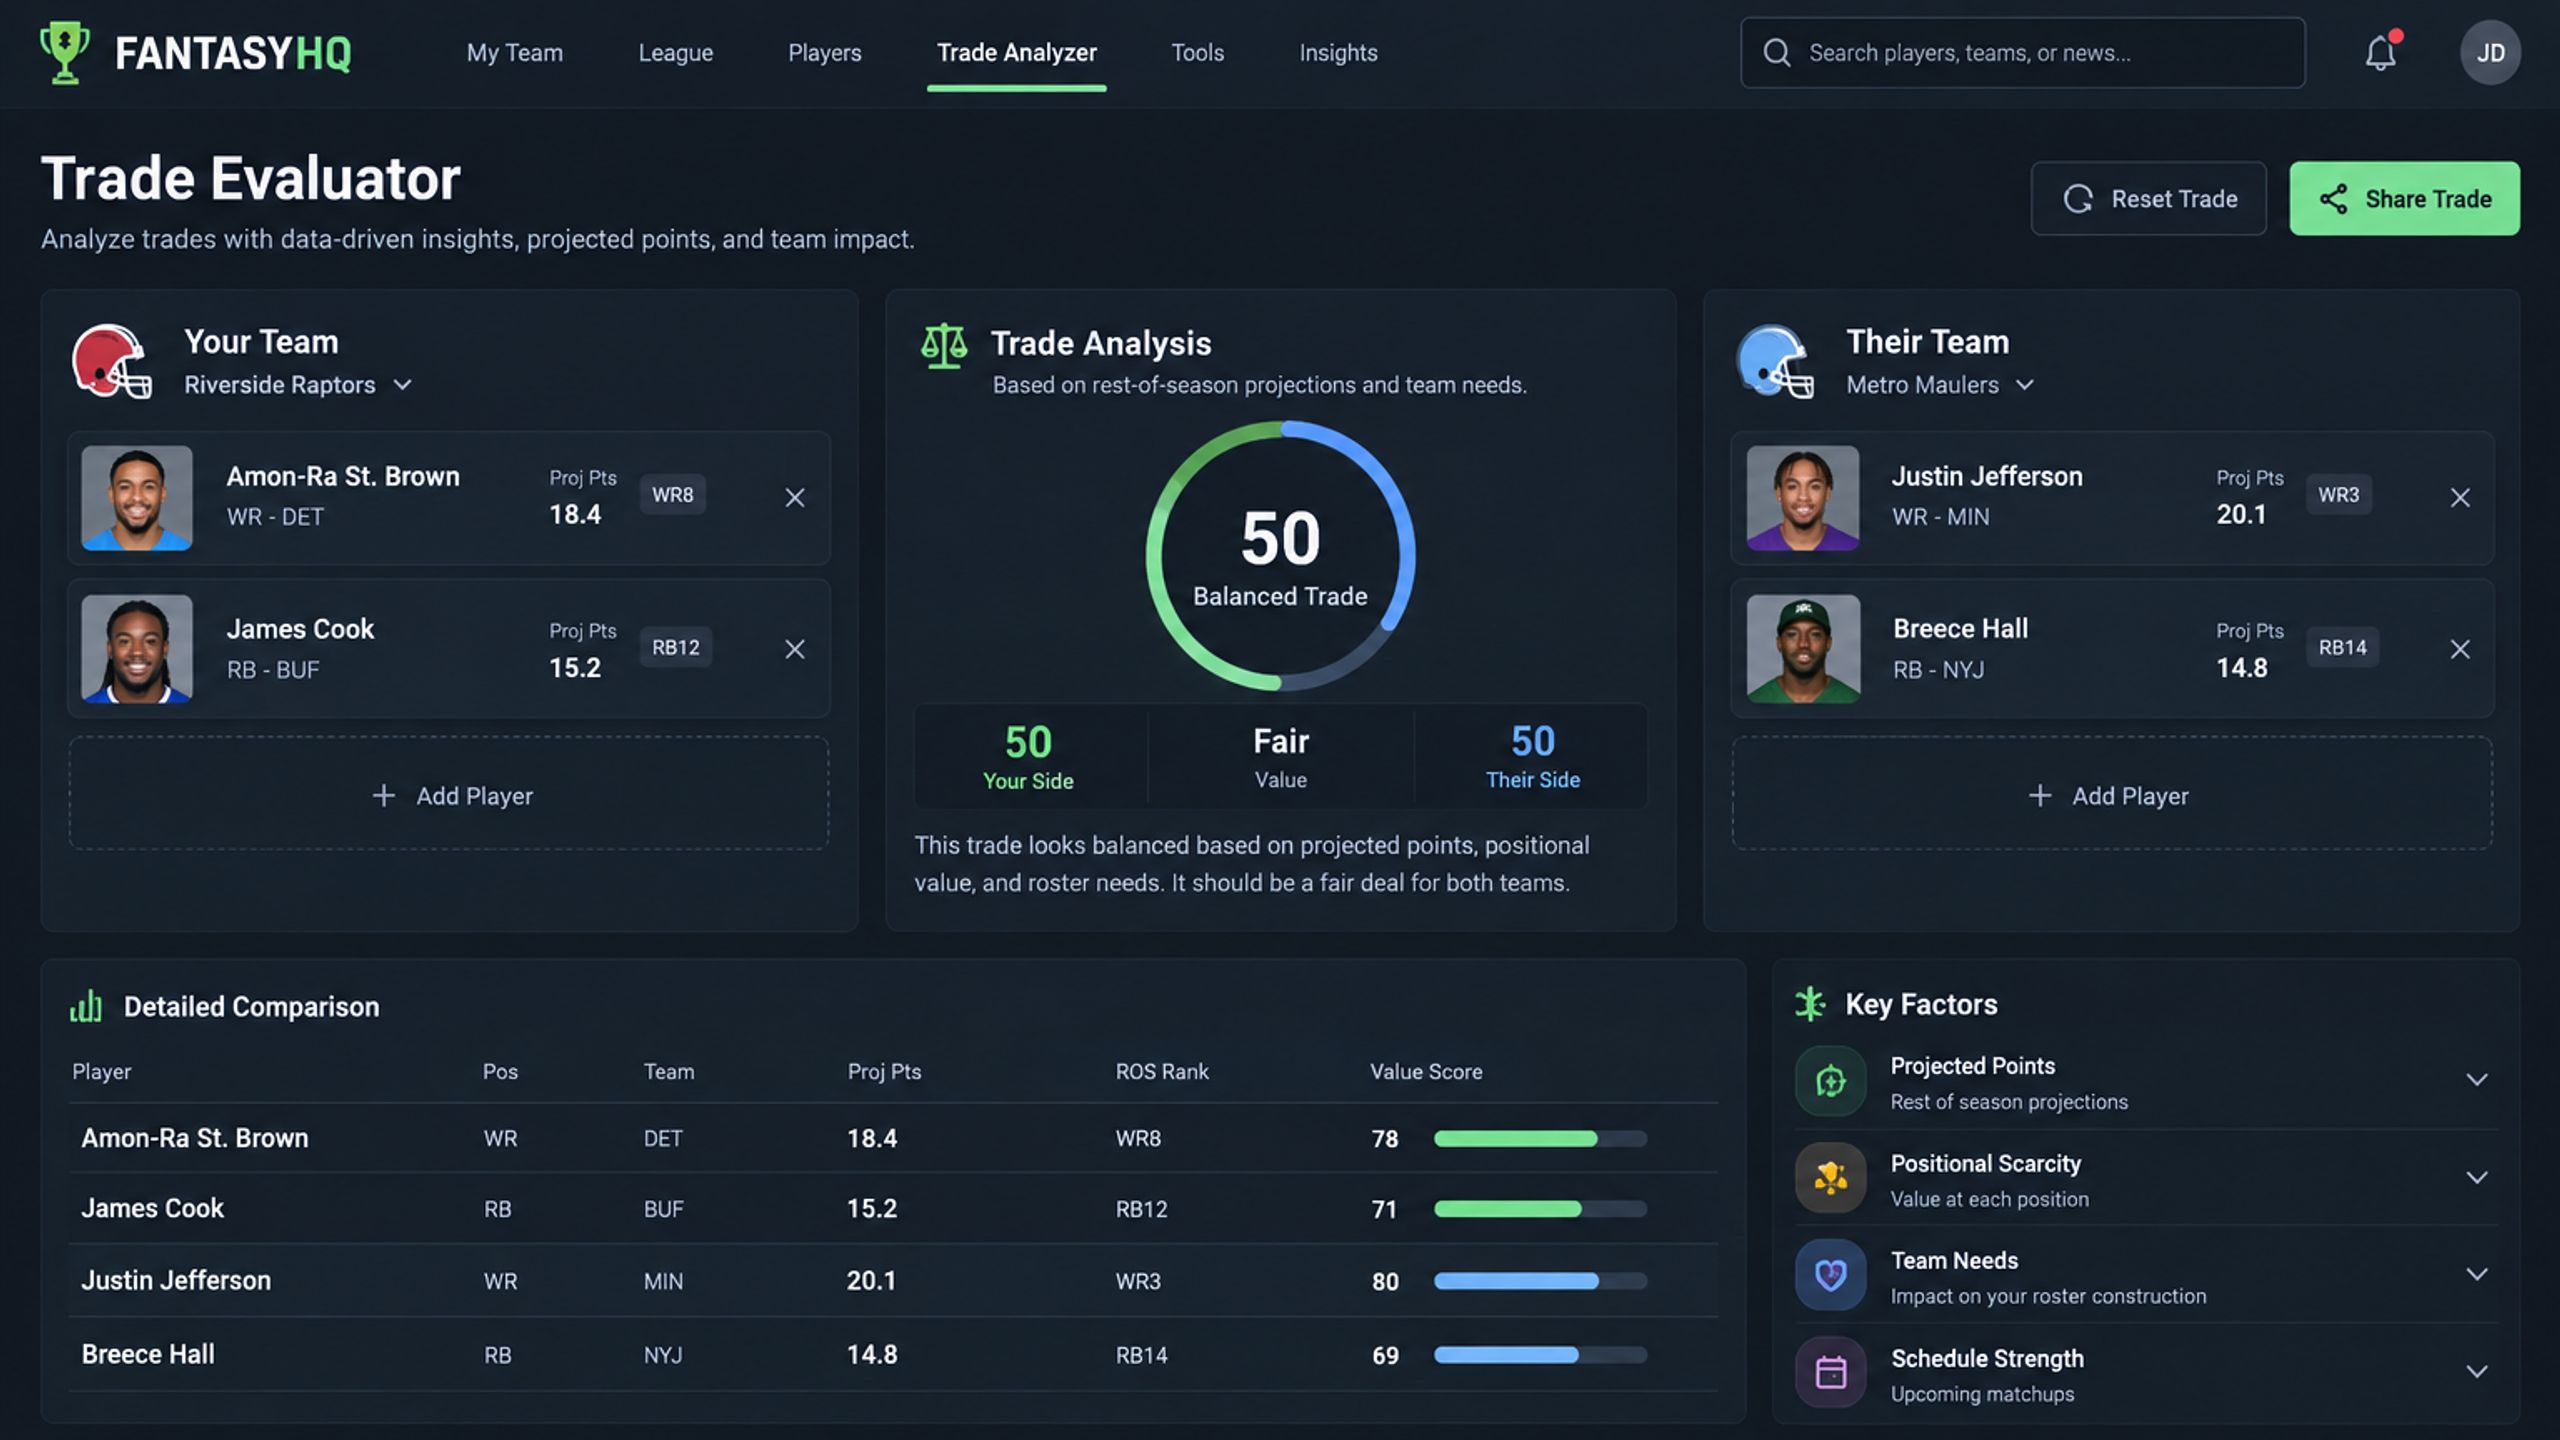
Task: Click James Cook's player photo
Action: (x=137, y=649)
